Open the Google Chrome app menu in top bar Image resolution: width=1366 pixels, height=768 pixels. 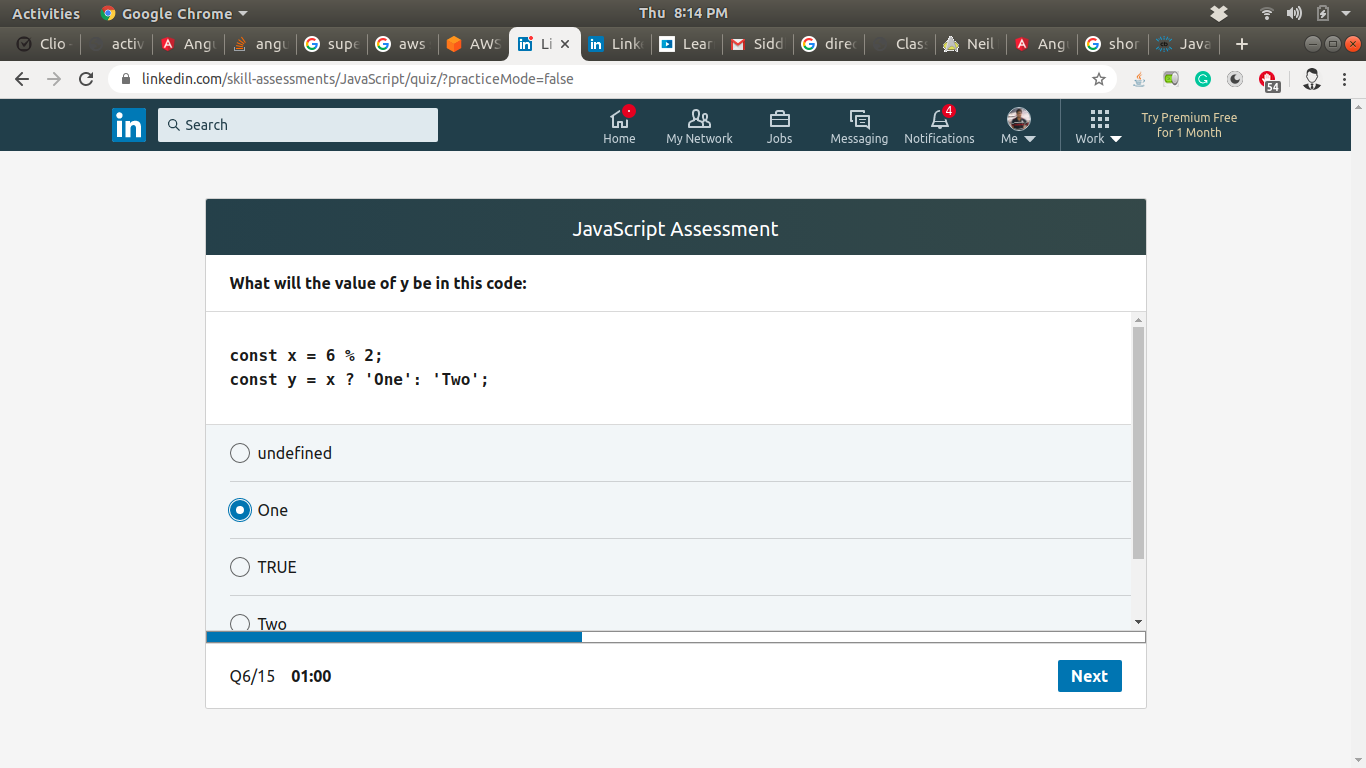point(174,13)
